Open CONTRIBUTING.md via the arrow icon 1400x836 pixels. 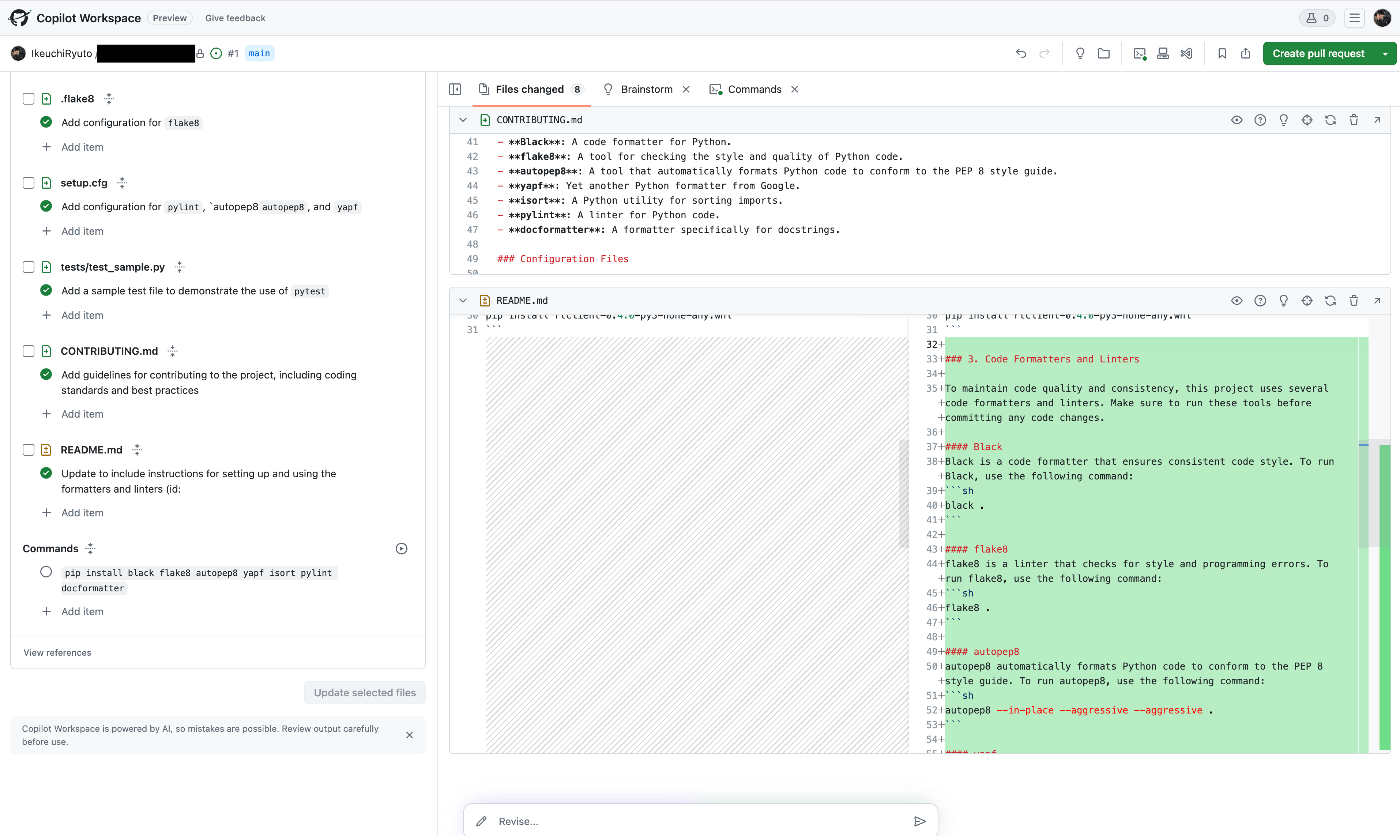coord(1377,120)
